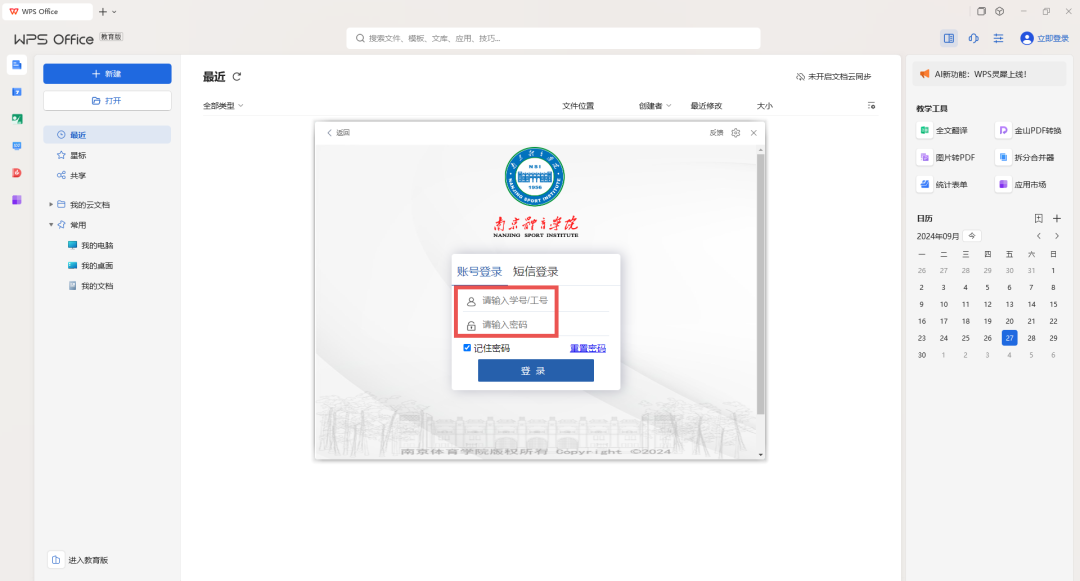
Task: Click the red icon in left rail
Action: point(17,173)
